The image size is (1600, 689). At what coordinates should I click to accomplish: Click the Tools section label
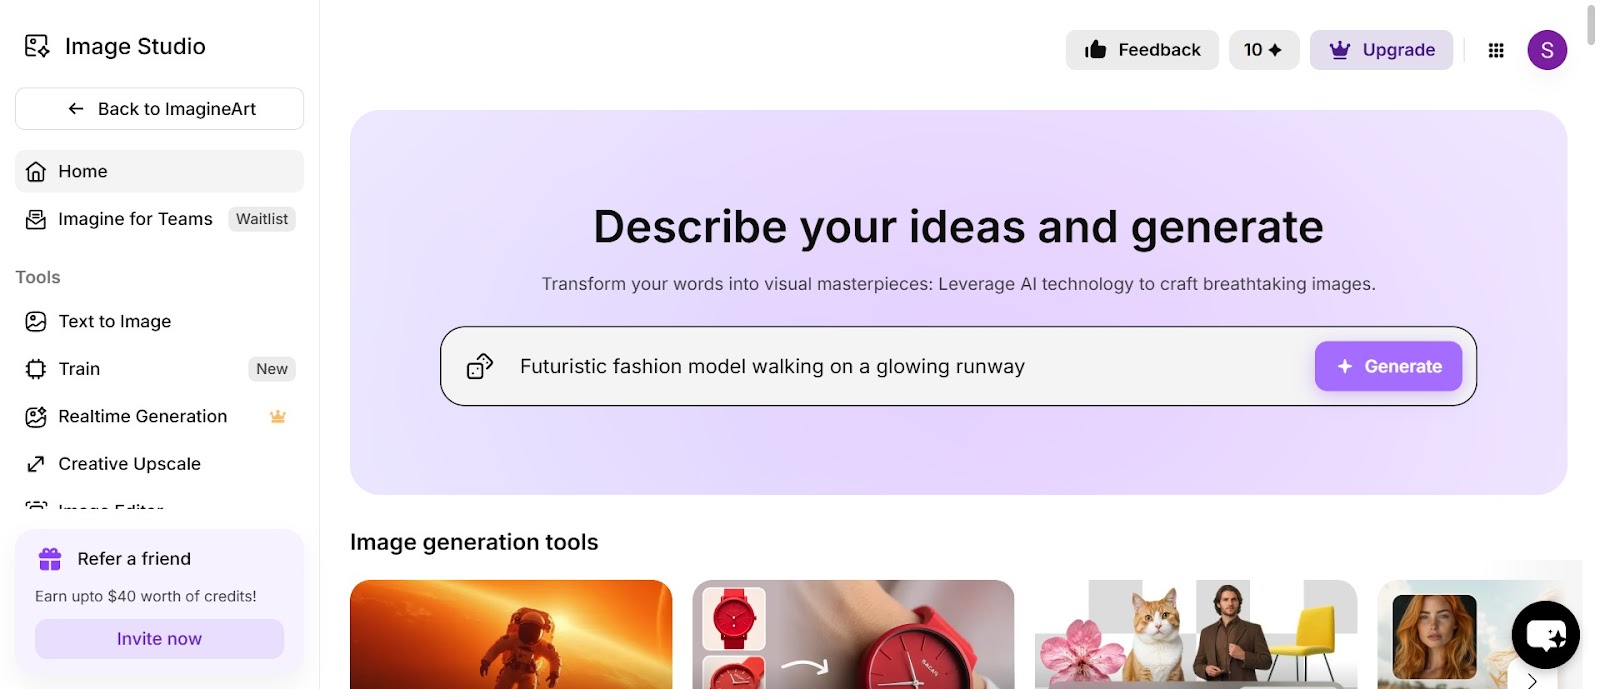pos(38,277)
